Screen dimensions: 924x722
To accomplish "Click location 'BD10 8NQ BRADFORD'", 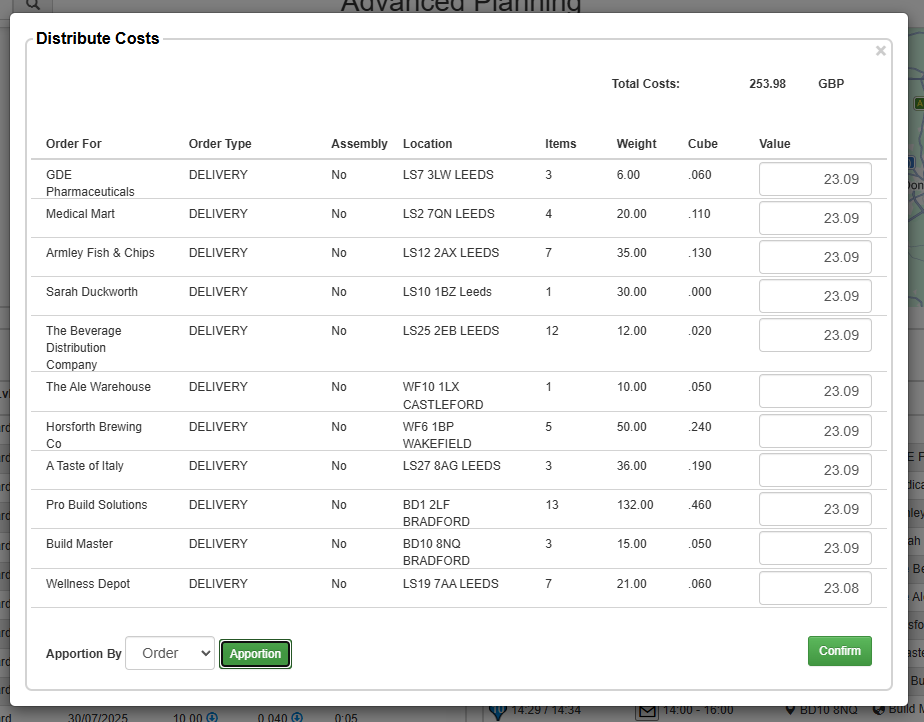I will [436, 552].
